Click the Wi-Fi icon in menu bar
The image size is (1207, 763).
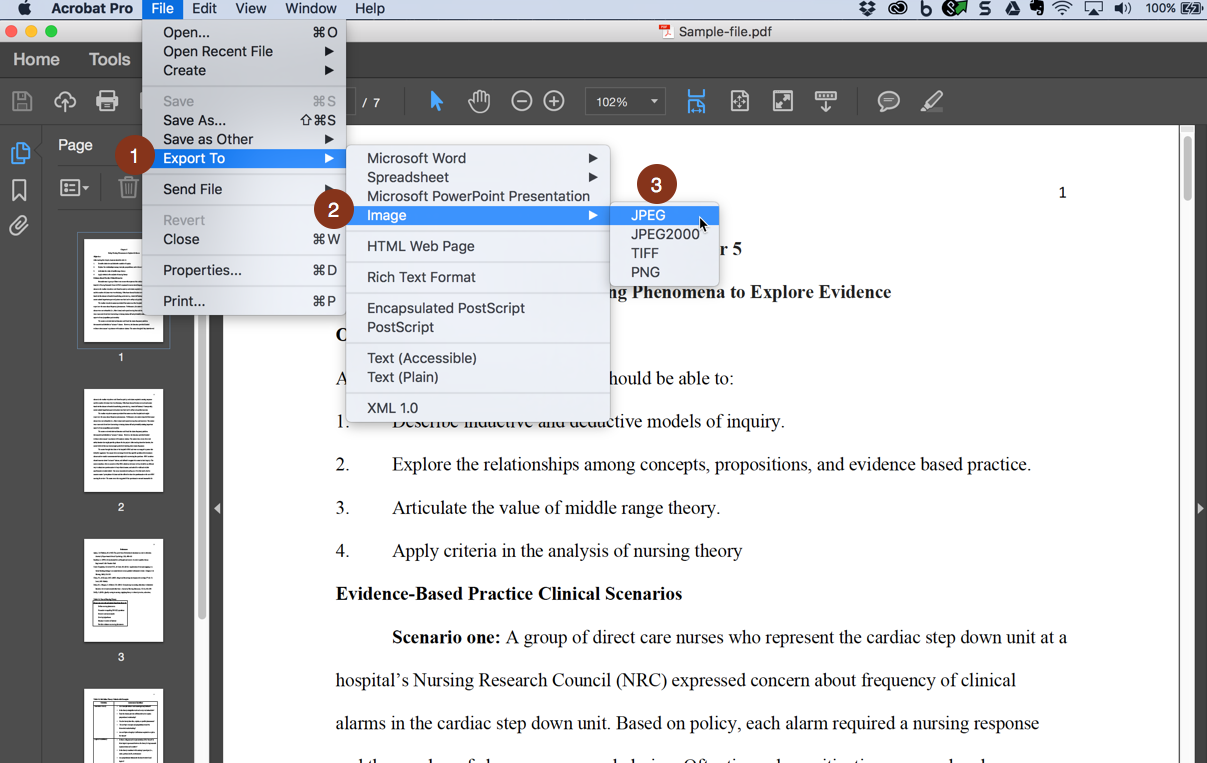tap(1062, 9)
